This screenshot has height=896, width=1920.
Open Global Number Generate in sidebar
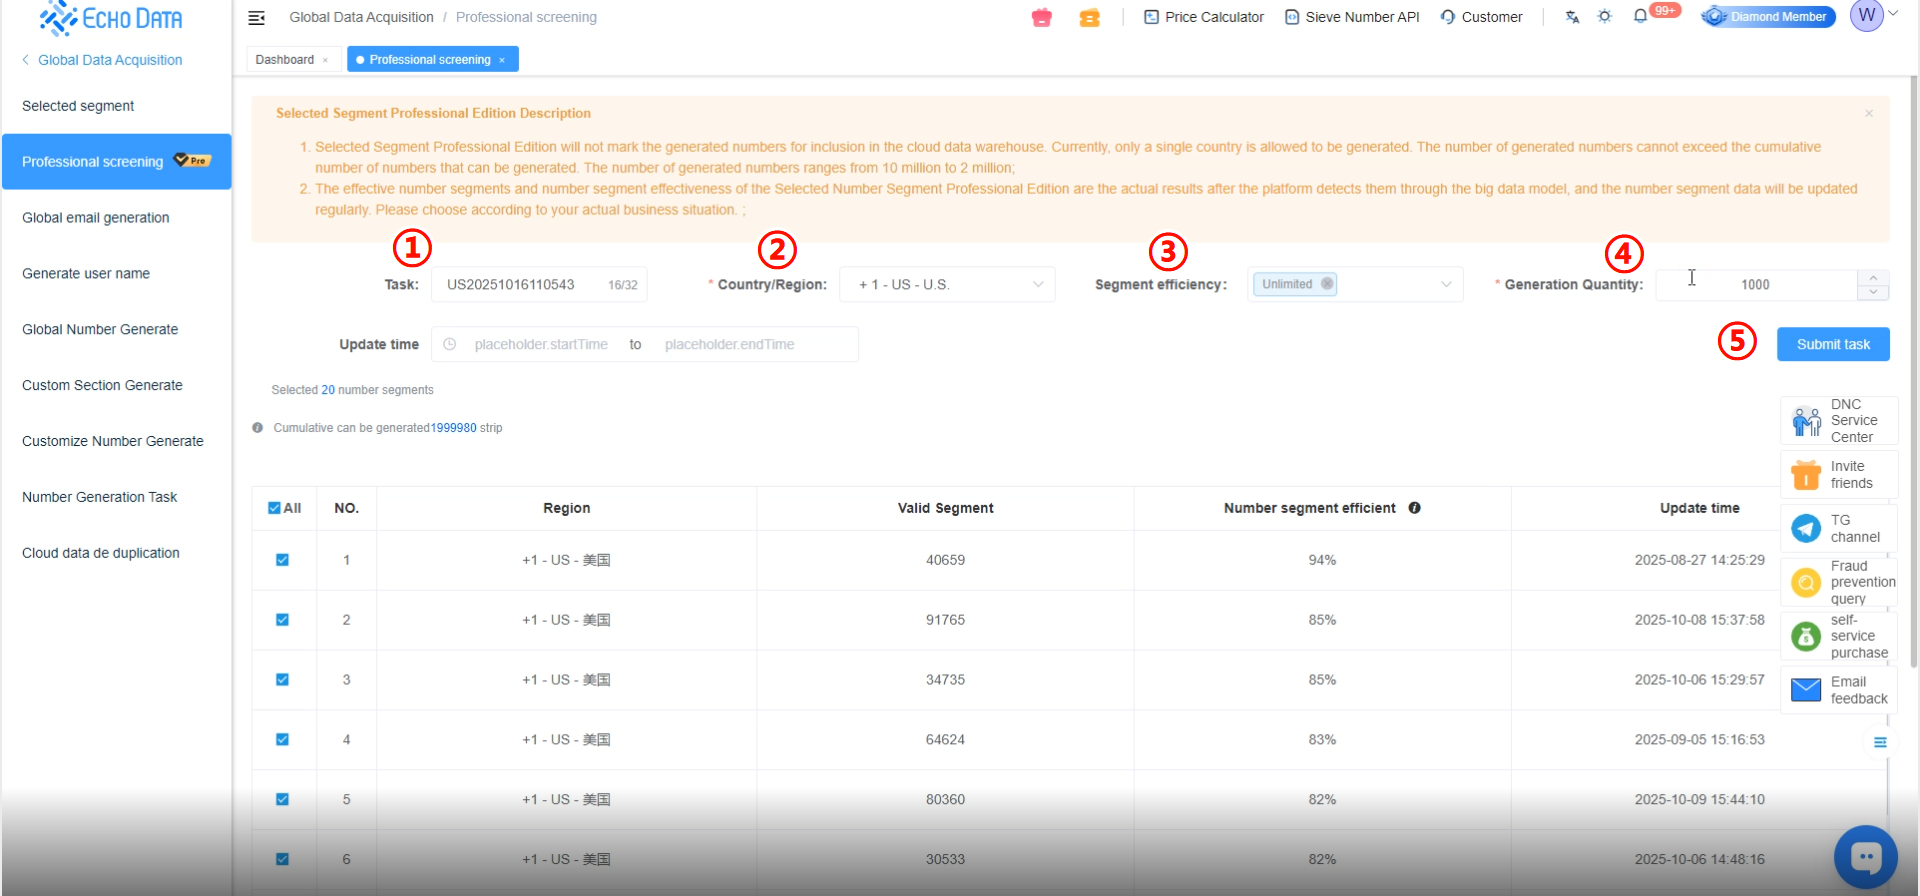100,329
